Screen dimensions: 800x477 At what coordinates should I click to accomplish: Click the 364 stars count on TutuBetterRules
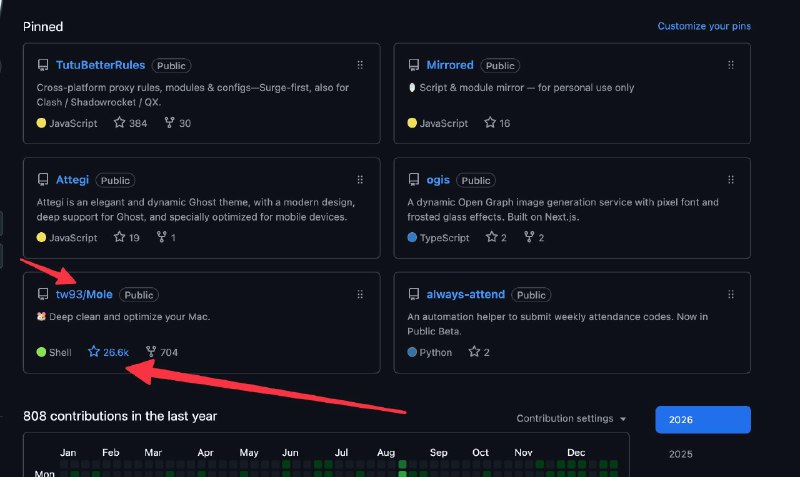click(138, 123)
